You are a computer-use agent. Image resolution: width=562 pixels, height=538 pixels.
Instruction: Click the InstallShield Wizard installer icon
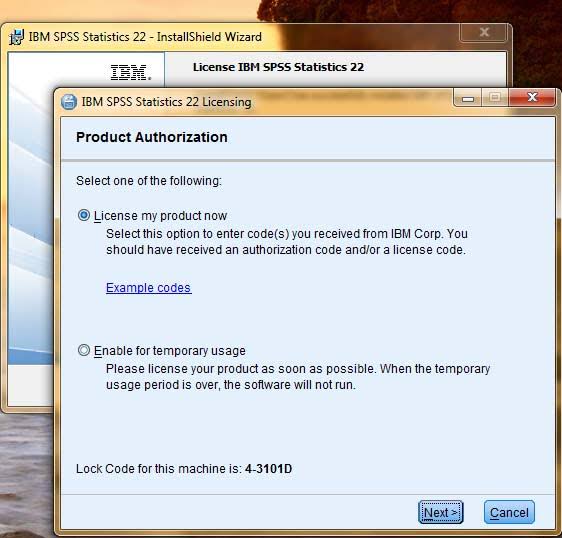click(x=16, y=37)
